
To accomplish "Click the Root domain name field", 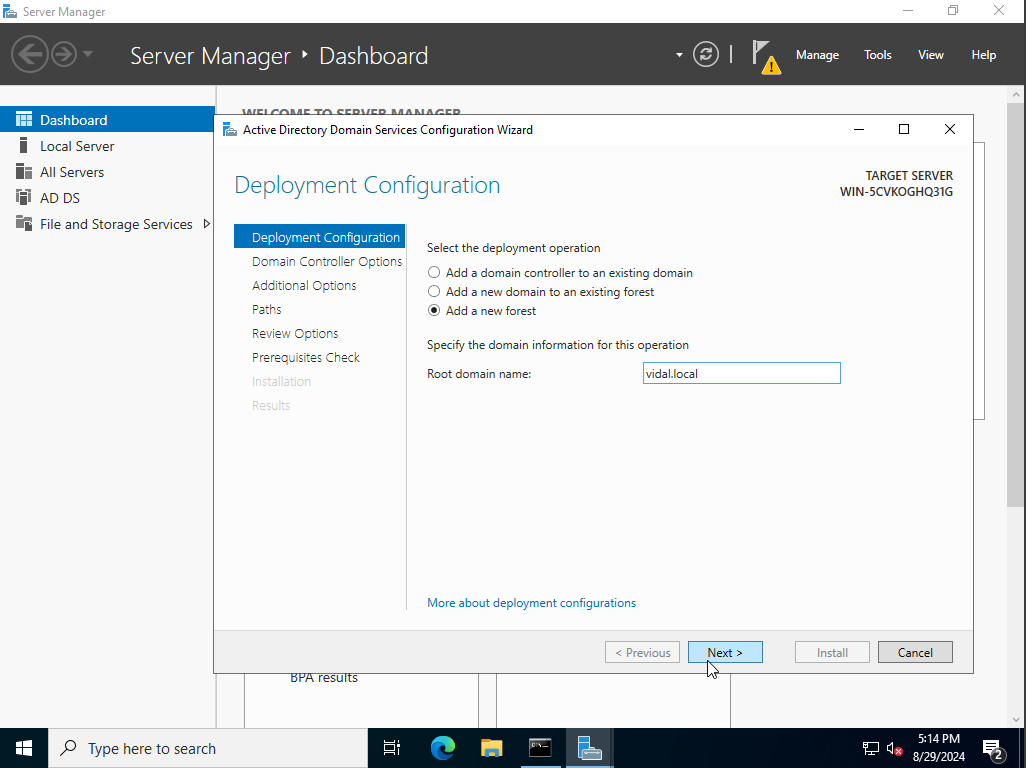I will coord(741,374).
